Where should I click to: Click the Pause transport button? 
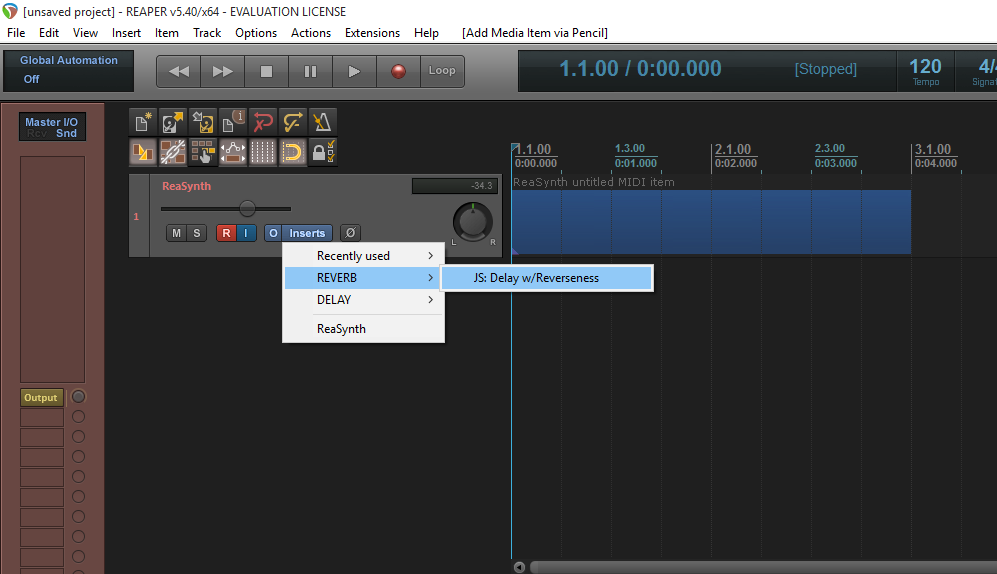(310, 71)
